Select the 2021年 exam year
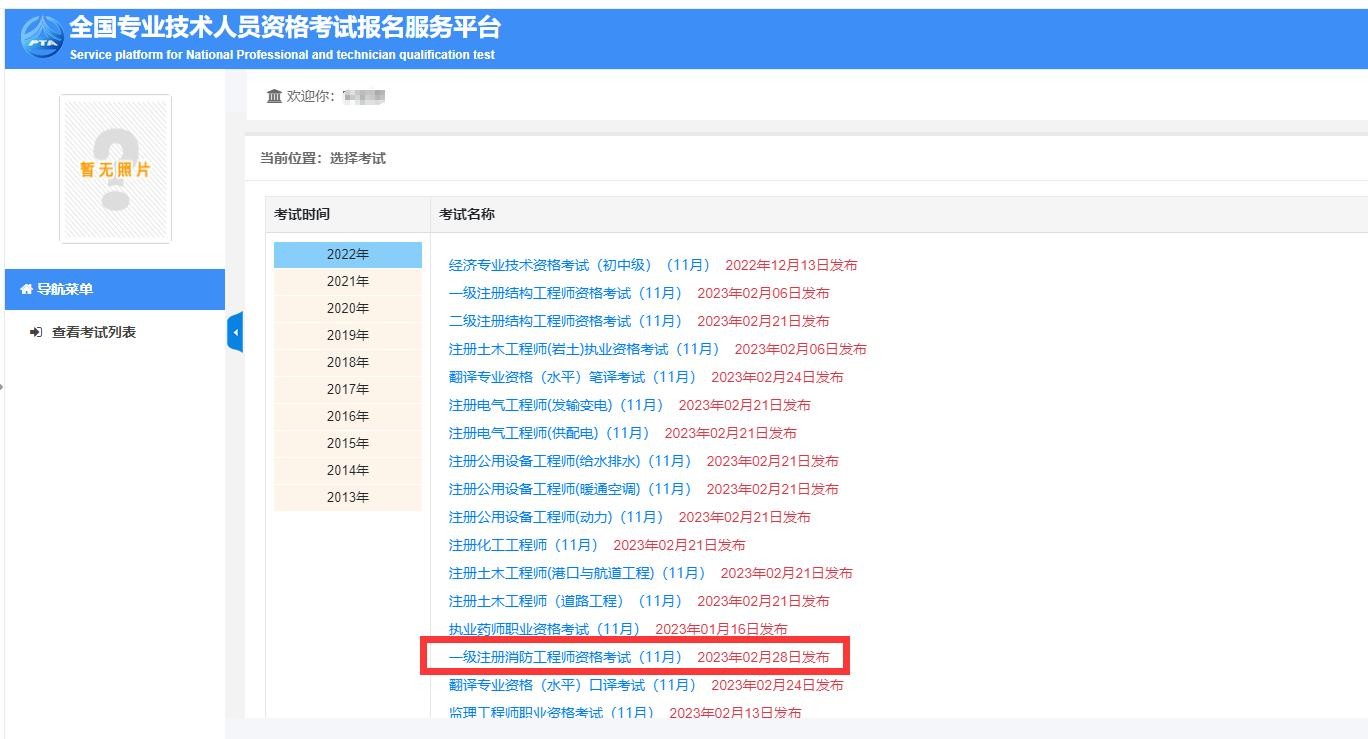Viewport: 1368px width, 739px height. tap(347, 281)
